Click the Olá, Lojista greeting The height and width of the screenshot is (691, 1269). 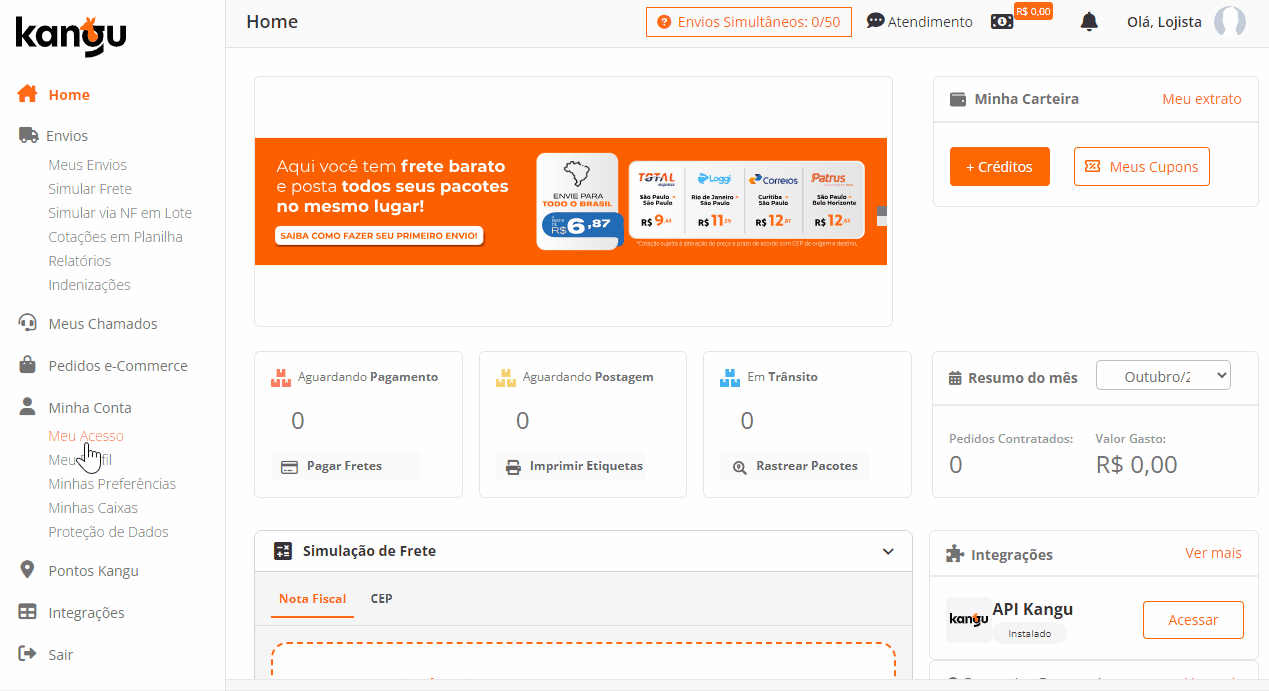point(1164,22)
